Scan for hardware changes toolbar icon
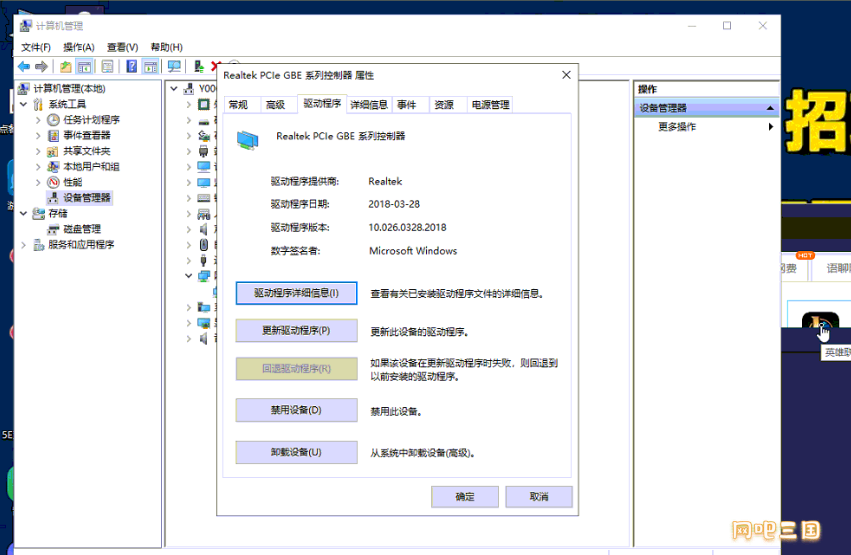 (x=174, y=66)
